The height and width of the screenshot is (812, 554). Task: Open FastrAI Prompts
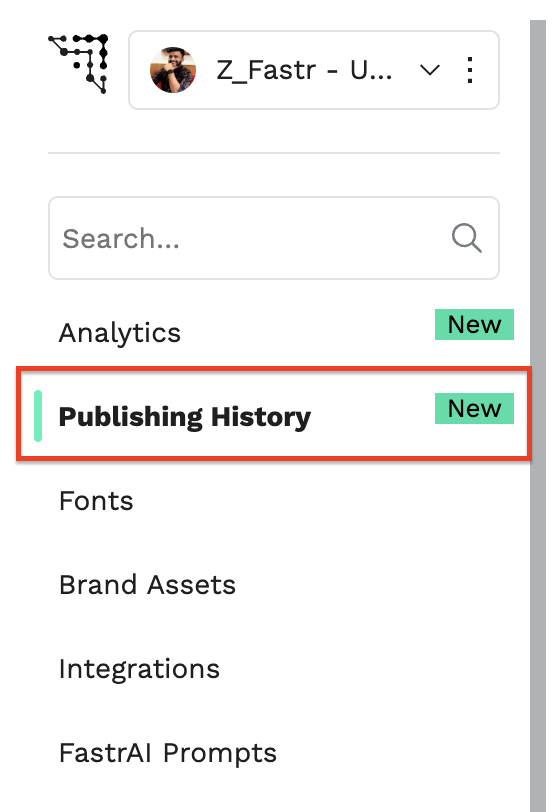point(168,753)
